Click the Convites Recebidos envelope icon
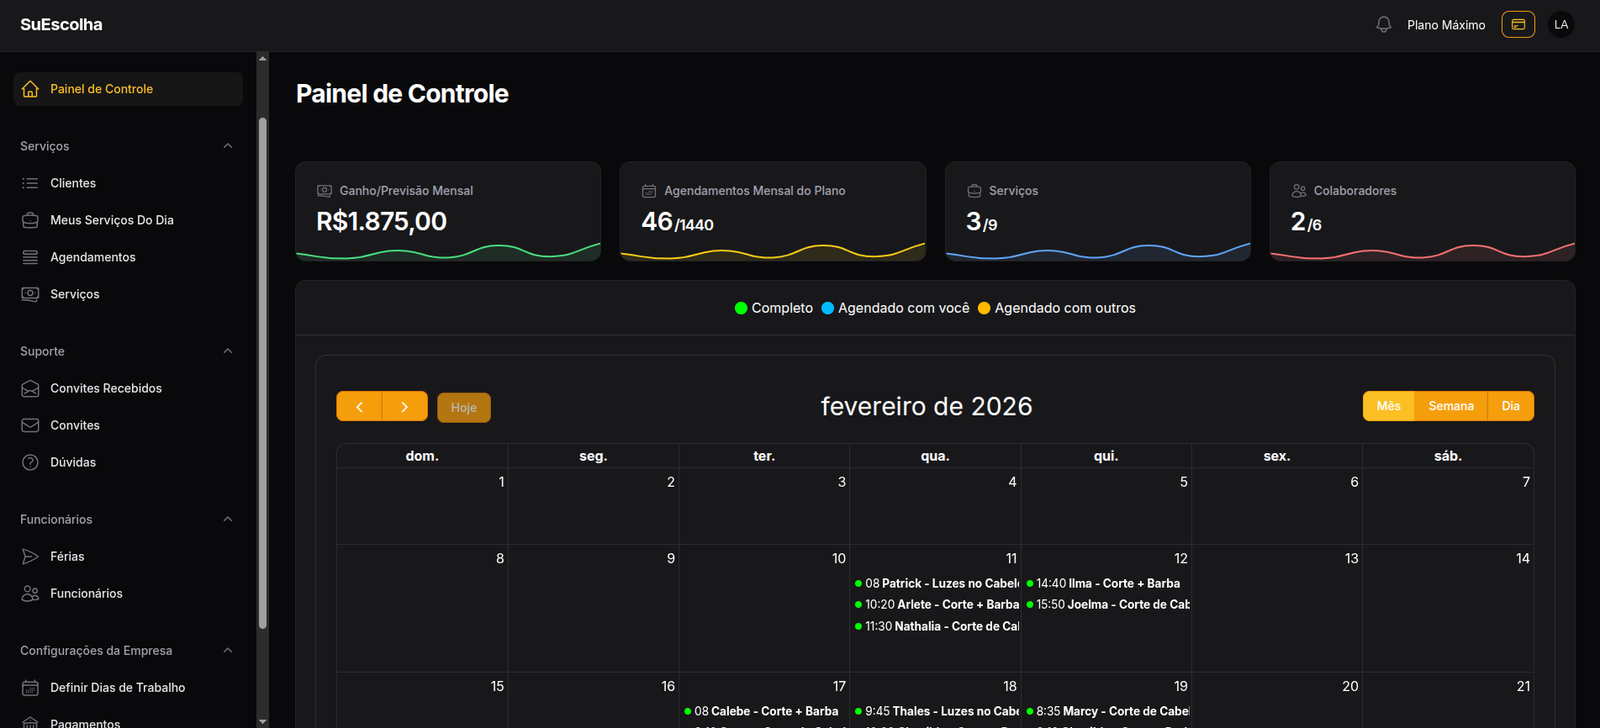 pos(30,388)
